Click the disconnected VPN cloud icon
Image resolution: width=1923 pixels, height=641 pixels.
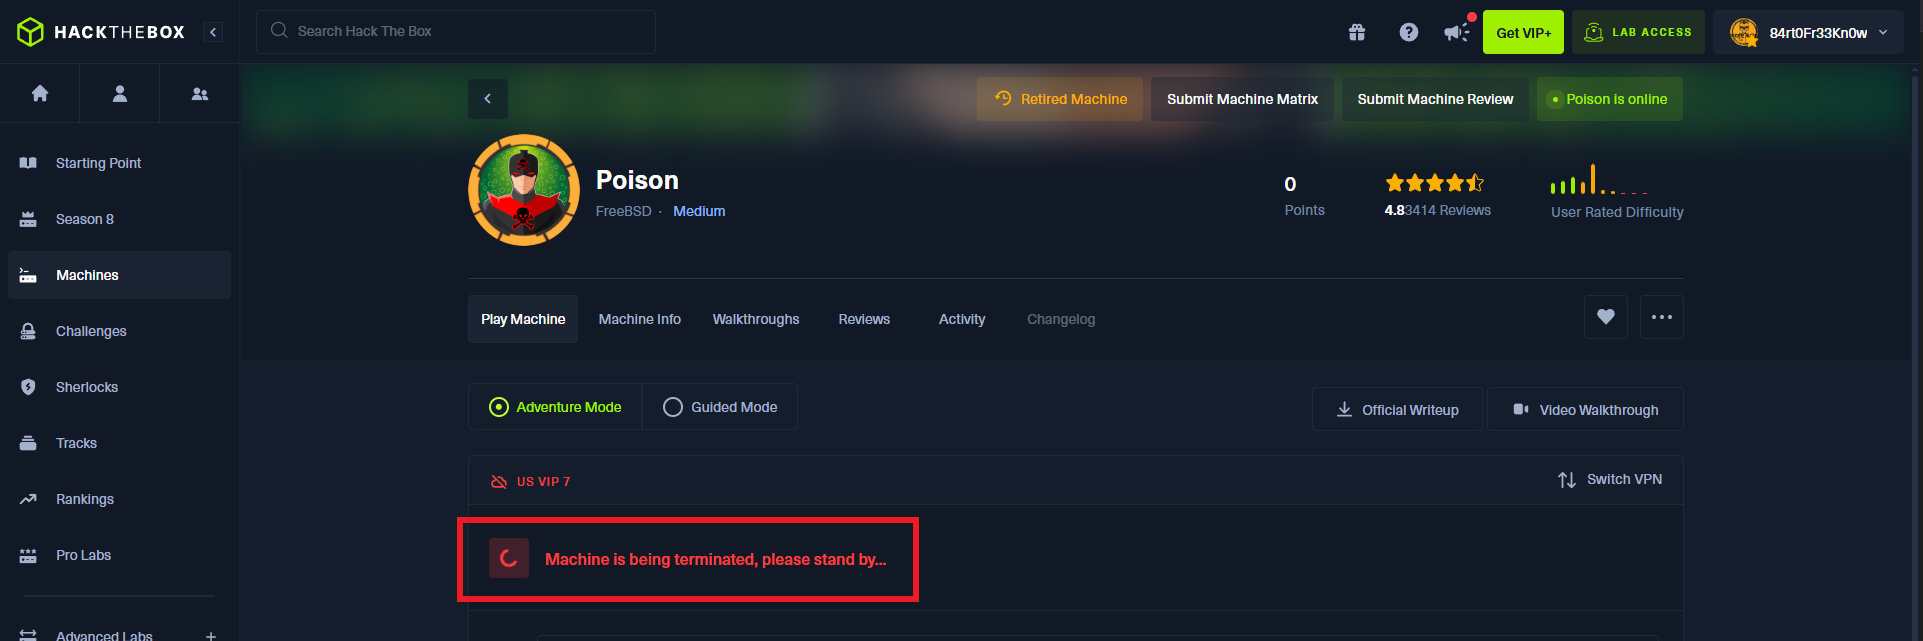tap(498, 482)
